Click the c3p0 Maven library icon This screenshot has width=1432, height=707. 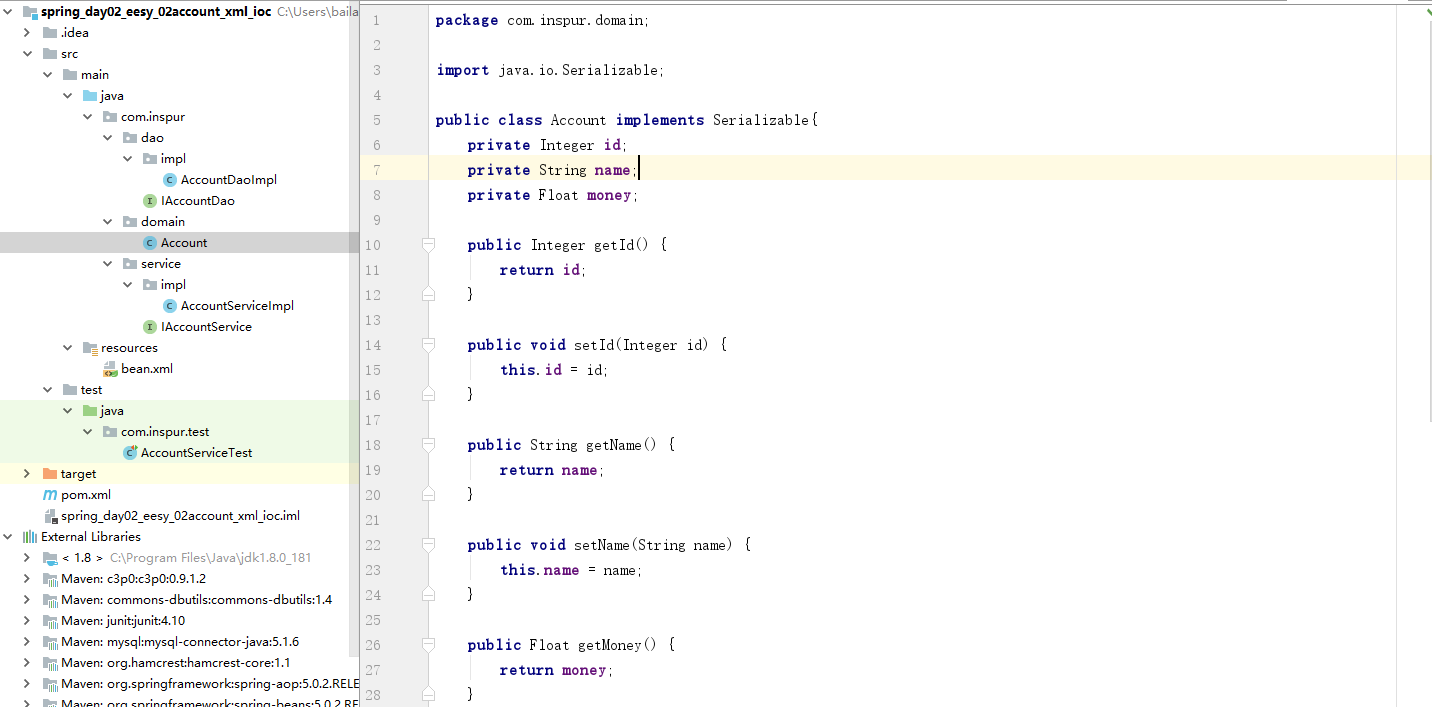pos(50,579)
